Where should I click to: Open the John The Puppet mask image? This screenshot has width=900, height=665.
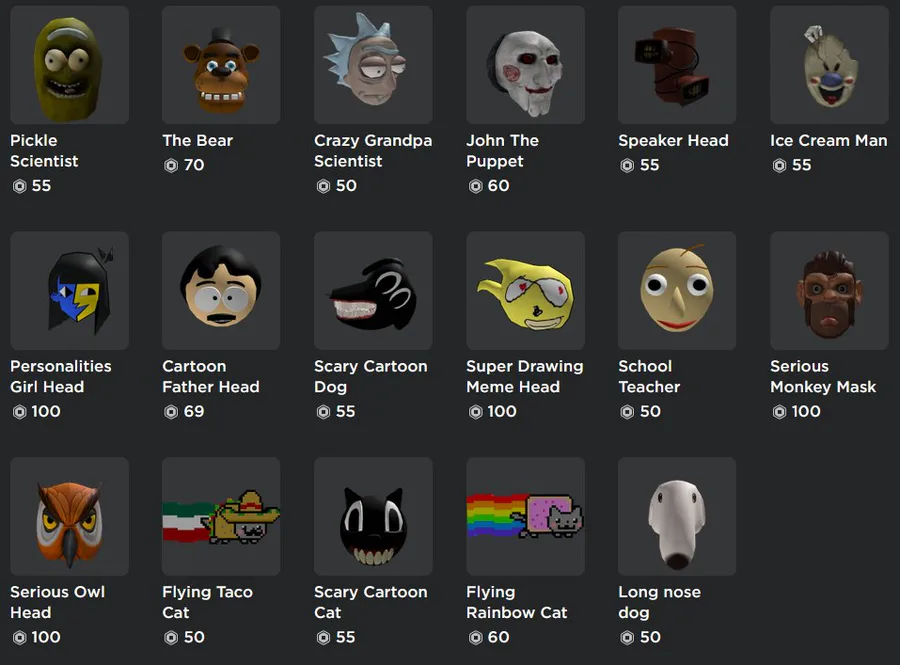(x=525, y=65)
